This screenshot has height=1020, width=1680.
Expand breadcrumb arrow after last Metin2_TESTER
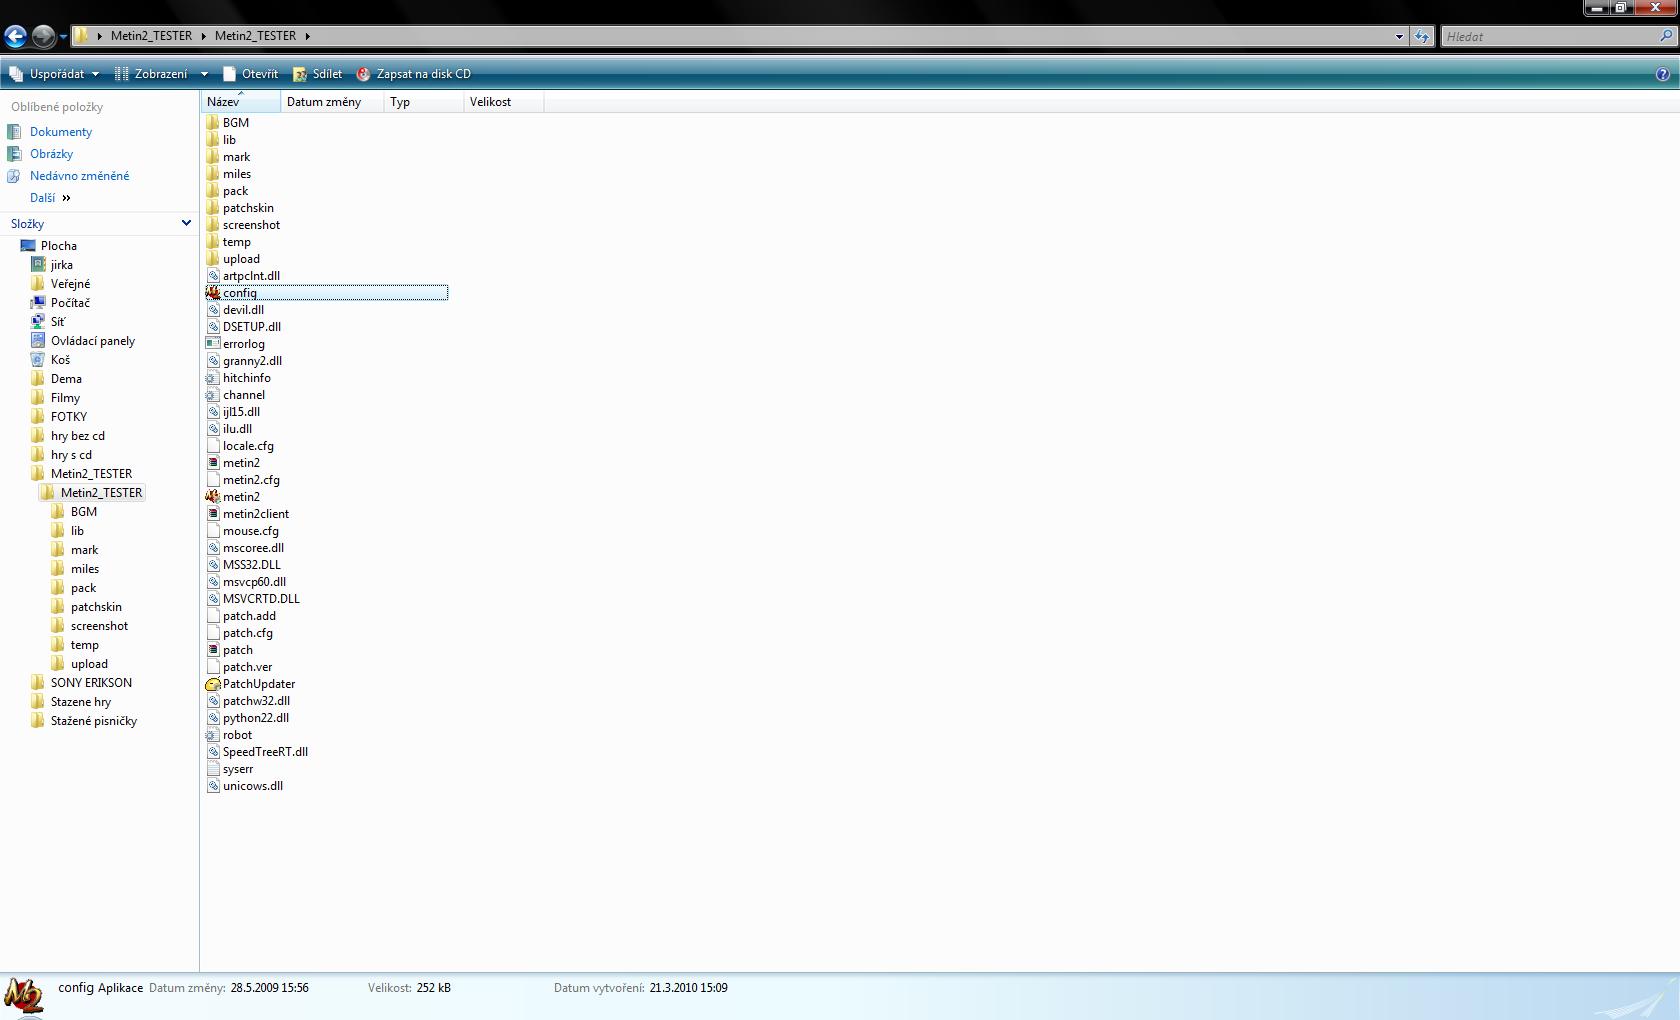point(307,36)
